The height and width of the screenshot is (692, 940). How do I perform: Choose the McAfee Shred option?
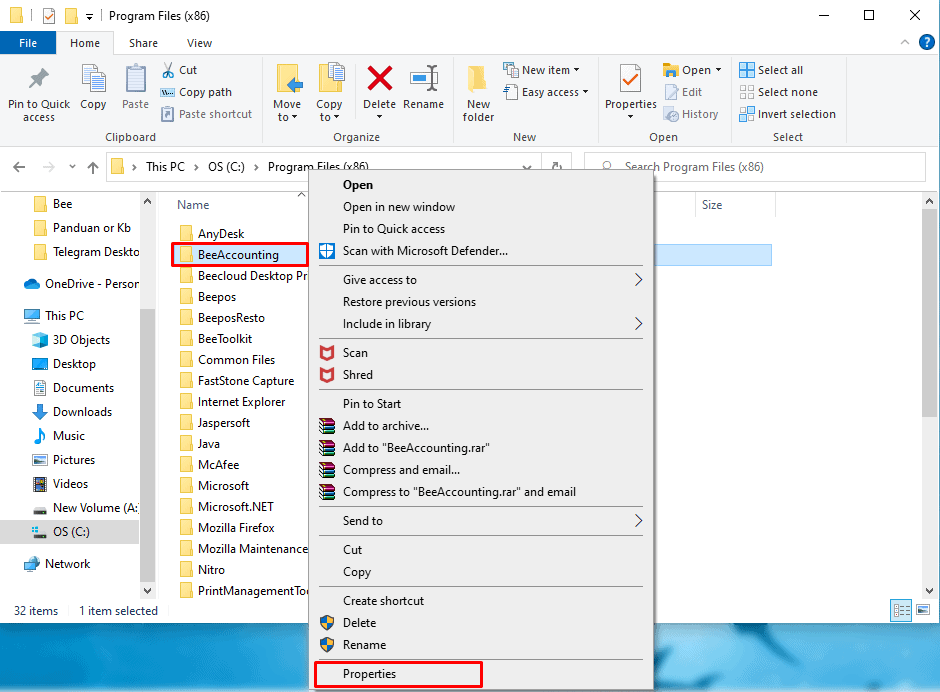(x=358, y=375)
